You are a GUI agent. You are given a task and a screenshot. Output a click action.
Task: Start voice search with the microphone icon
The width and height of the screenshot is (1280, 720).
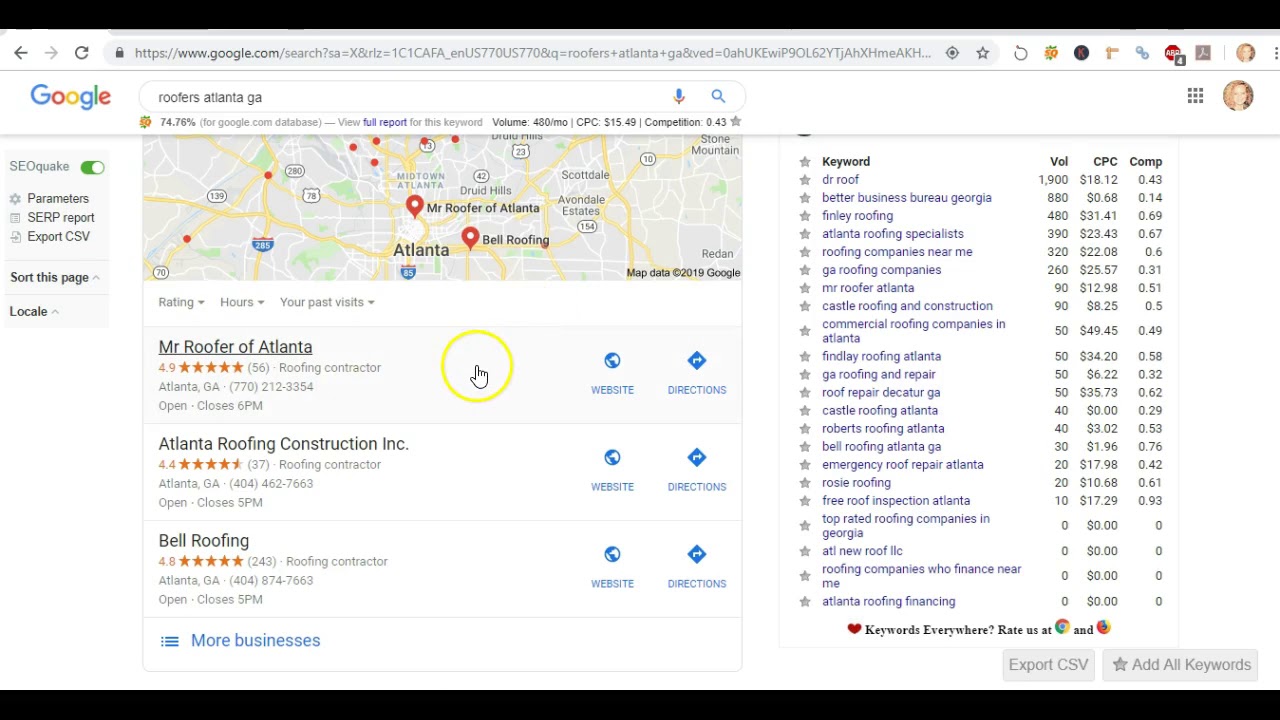(679, 96)
